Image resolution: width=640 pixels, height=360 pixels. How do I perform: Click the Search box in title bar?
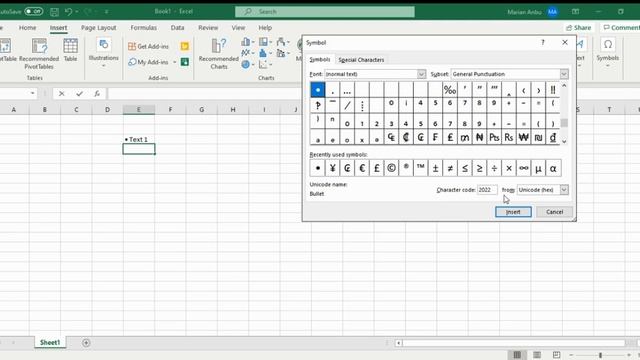(324, 11)
